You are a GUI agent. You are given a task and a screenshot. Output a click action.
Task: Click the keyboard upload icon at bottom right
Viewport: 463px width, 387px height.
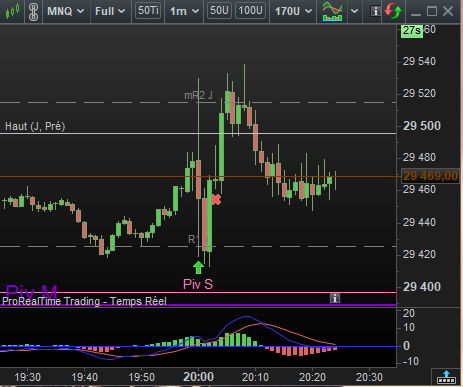click(x=446, y=377)
